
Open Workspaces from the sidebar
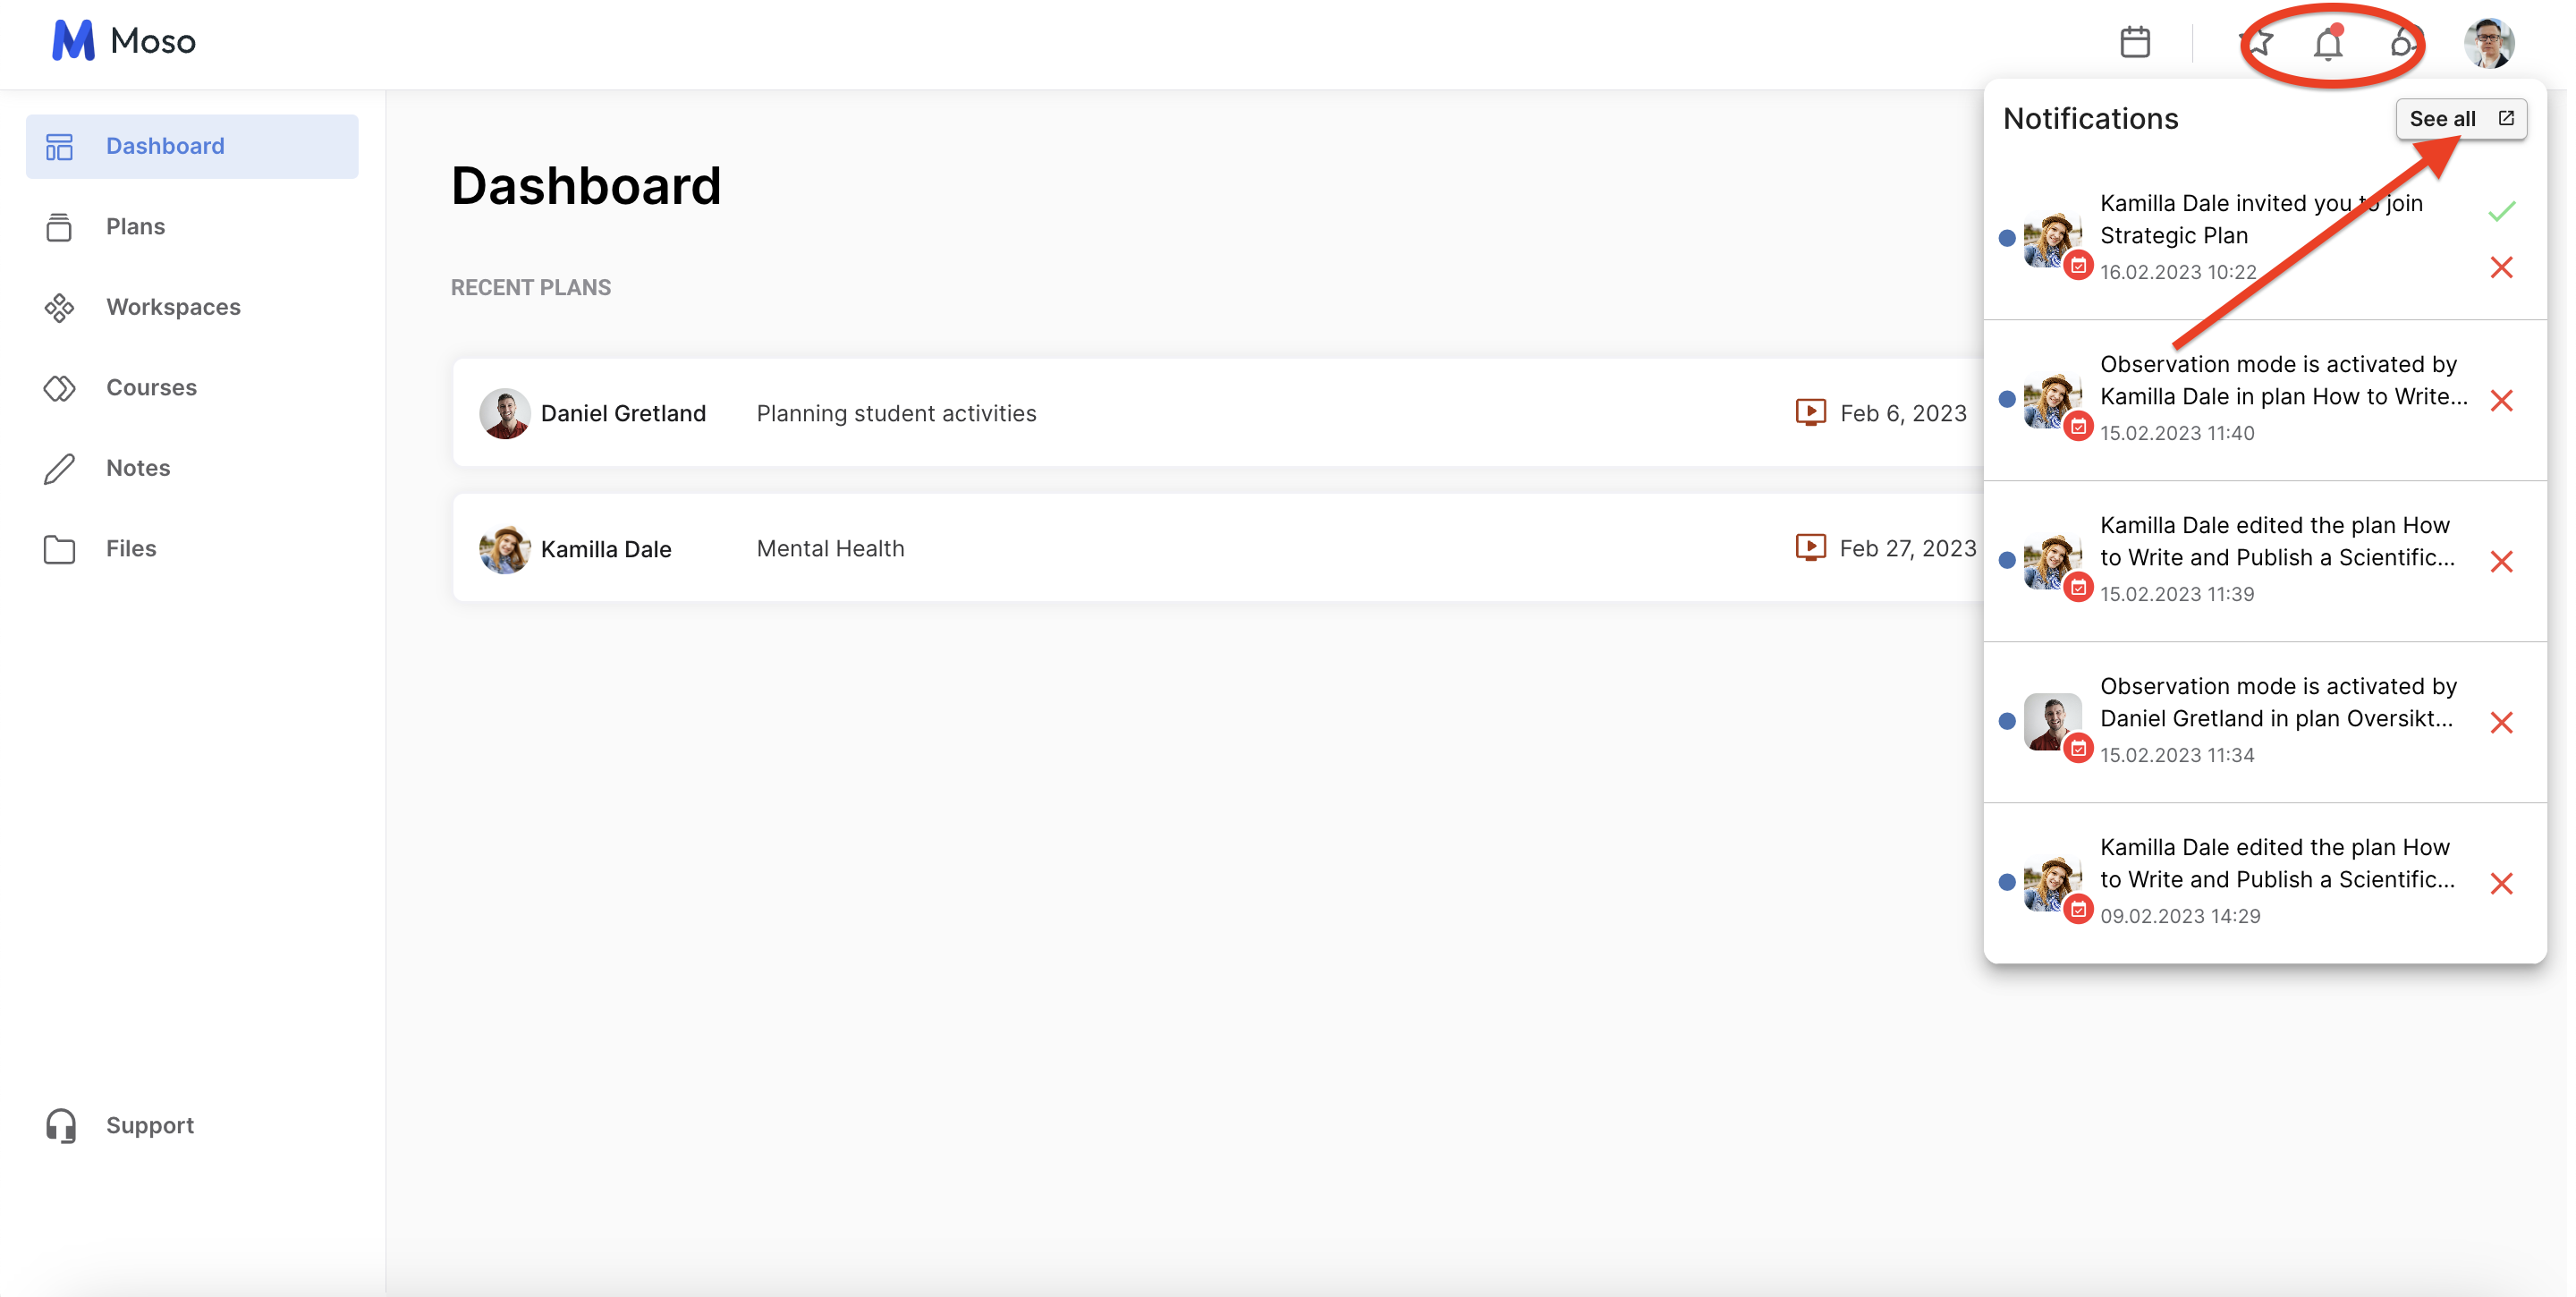point(173,307)
